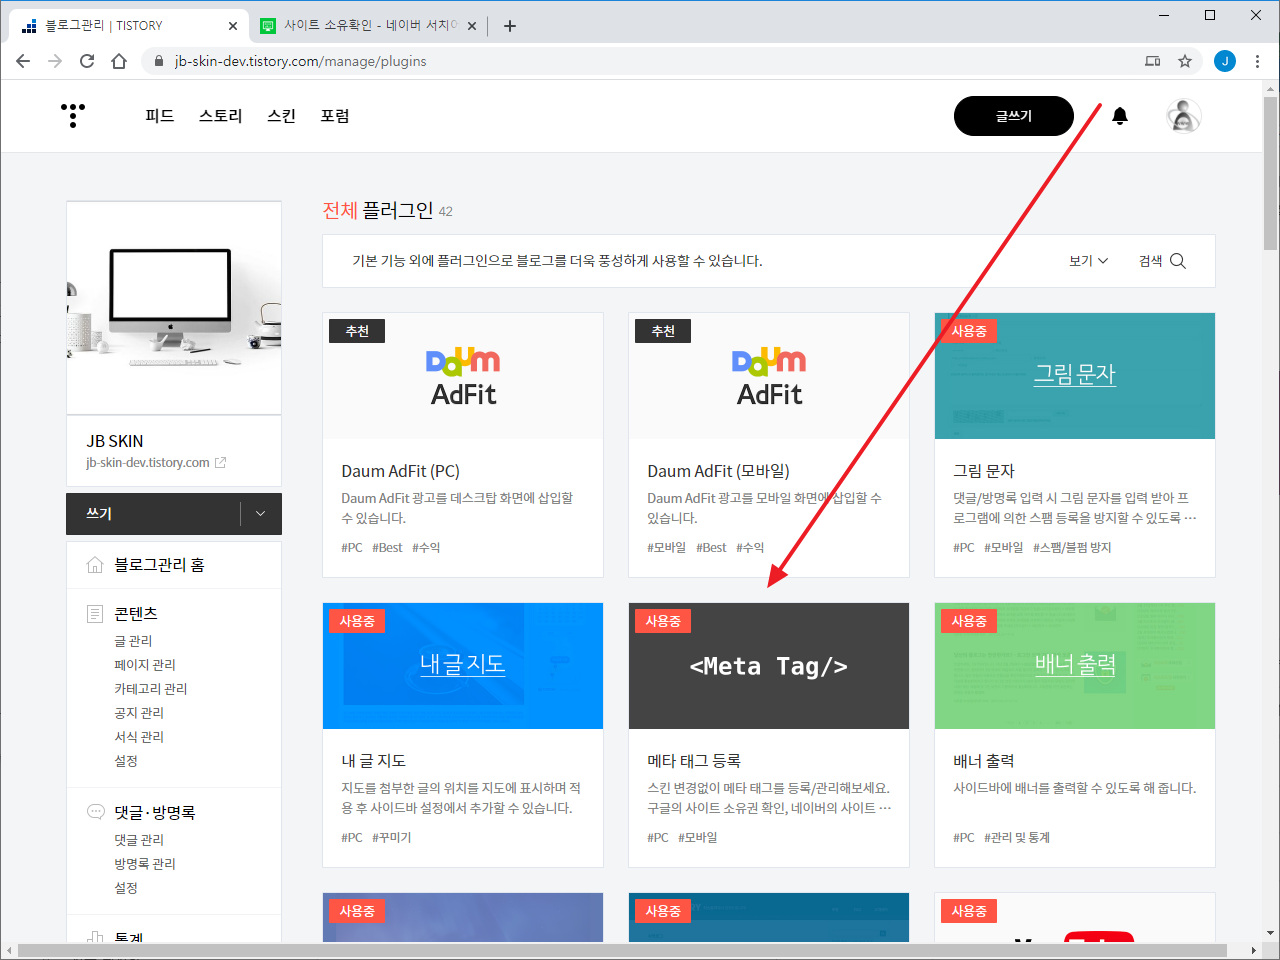The image size is (1280, 960).
Task: Open 설정 under 콘텐츠
Action: 126,761
